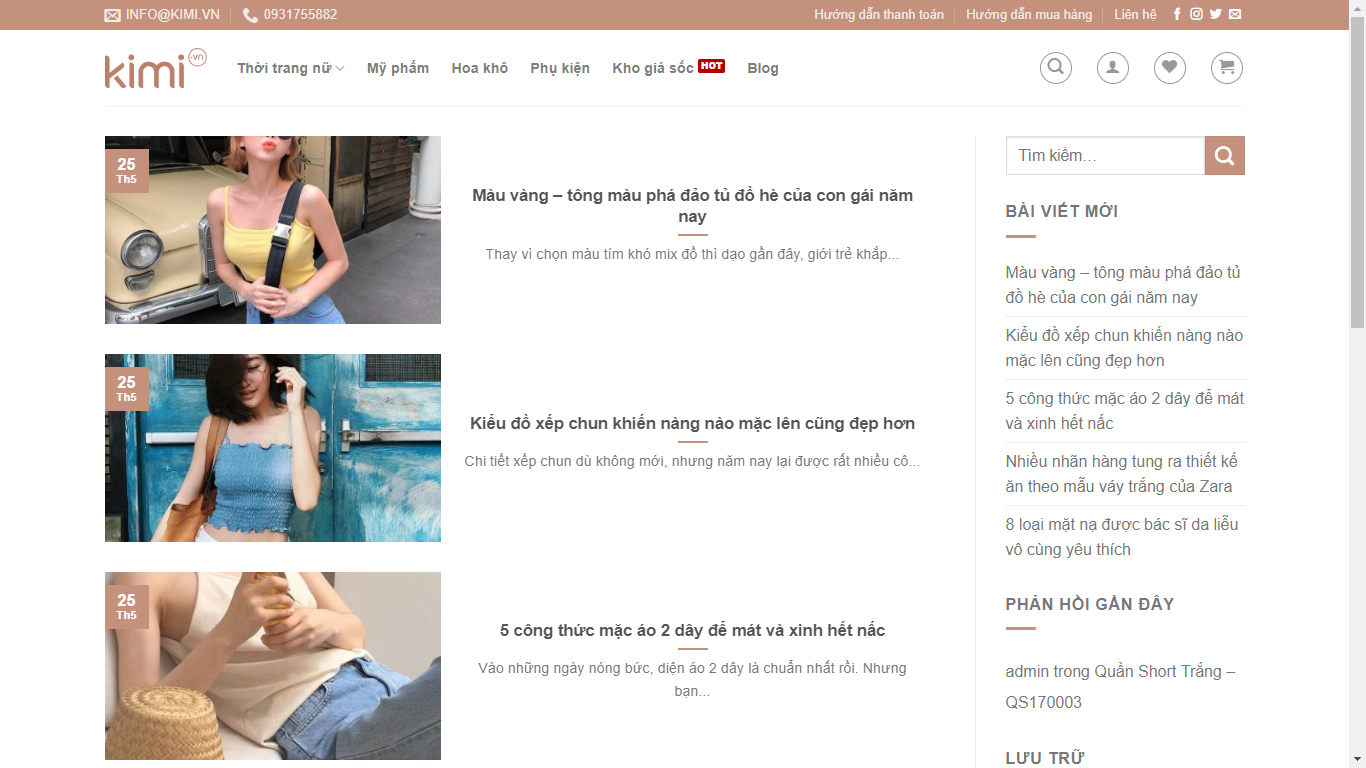Open the user account icon
Viewport: 1366px width, 768px height.
(x=1112, y=68)
